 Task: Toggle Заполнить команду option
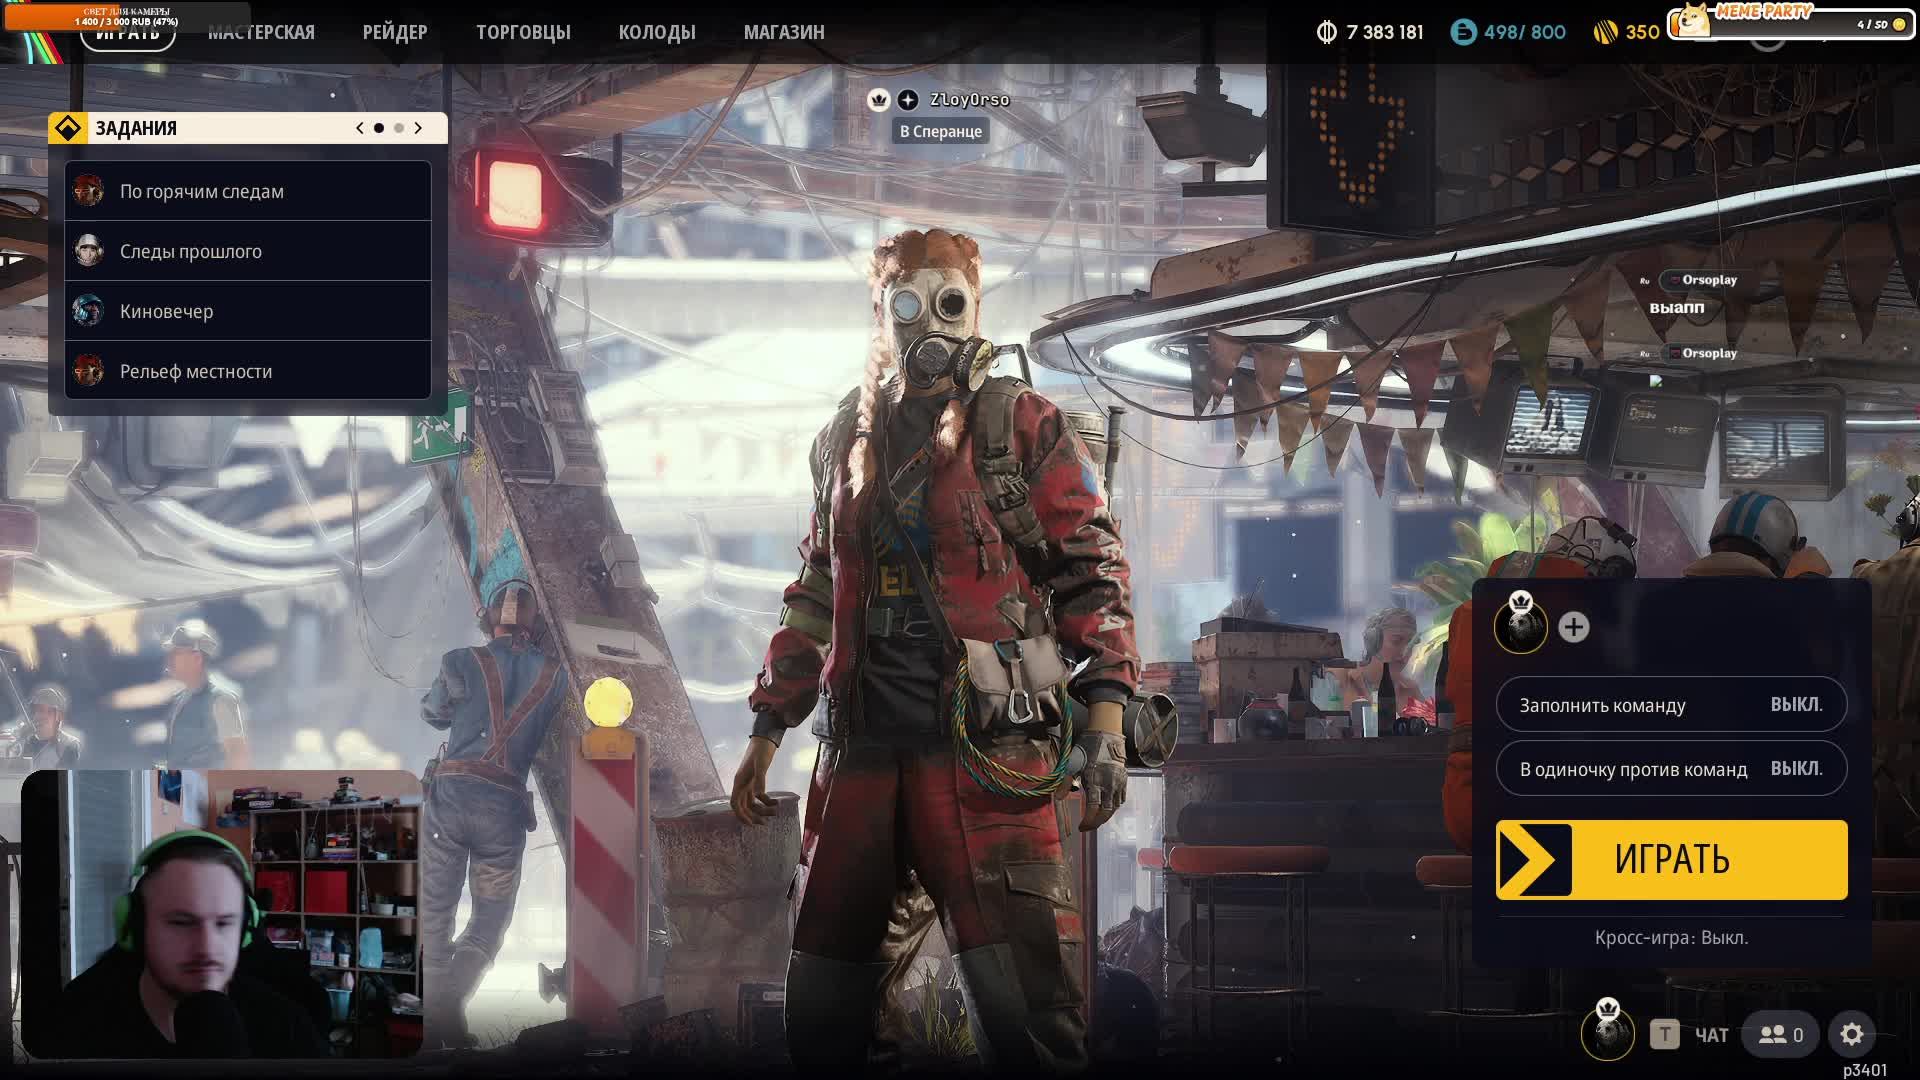click(x=1671, y=705)
